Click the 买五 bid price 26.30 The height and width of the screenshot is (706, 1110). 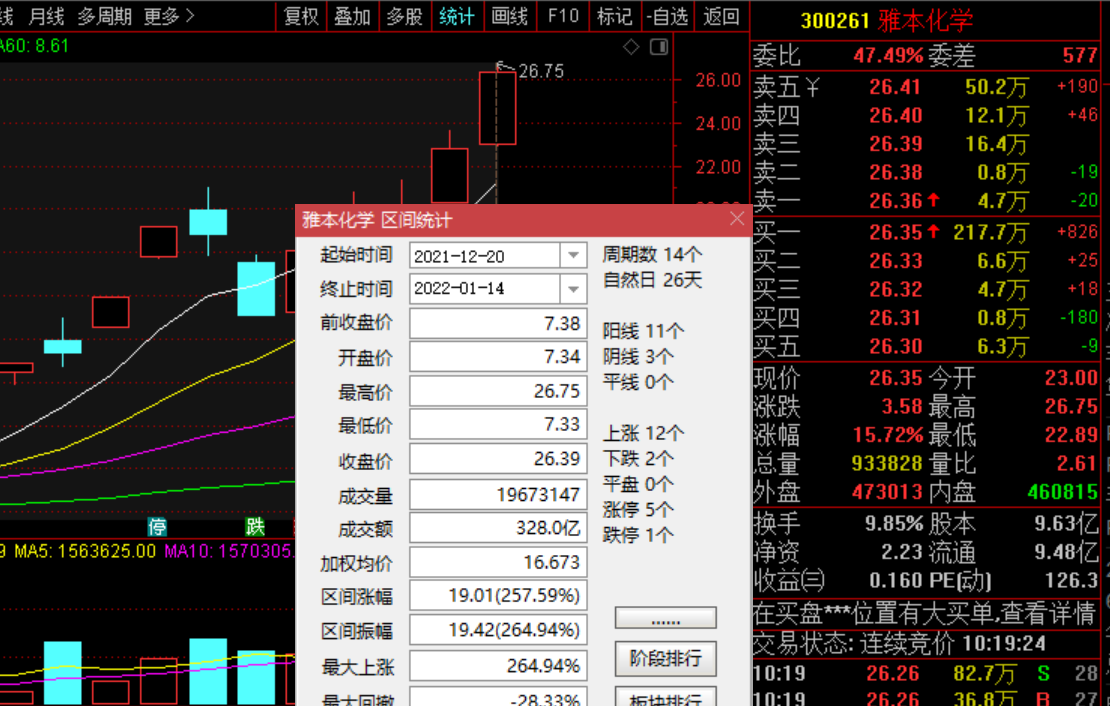(x=896, y=346)
